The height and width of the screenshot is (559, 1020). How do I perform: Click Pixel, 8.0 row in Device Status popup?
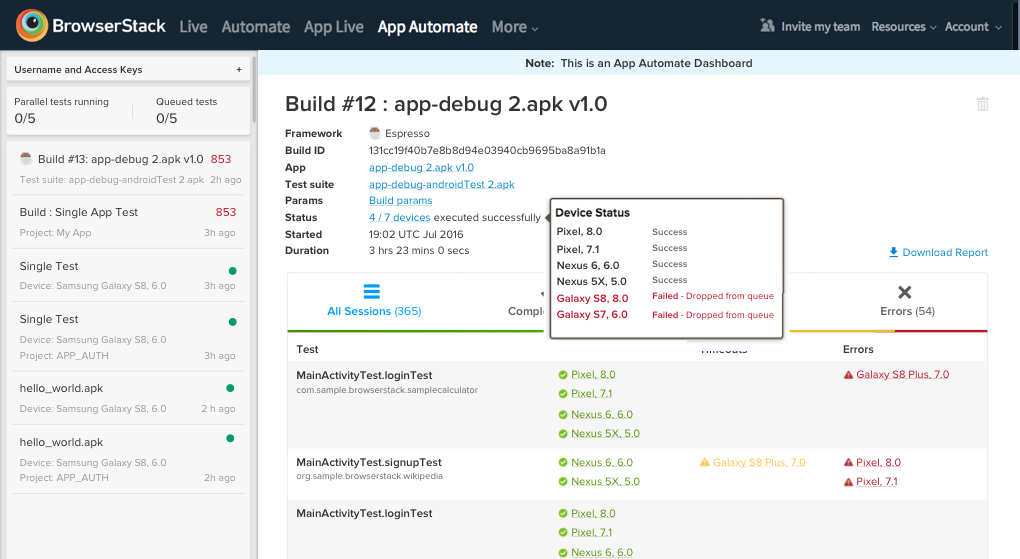[666, 232]
